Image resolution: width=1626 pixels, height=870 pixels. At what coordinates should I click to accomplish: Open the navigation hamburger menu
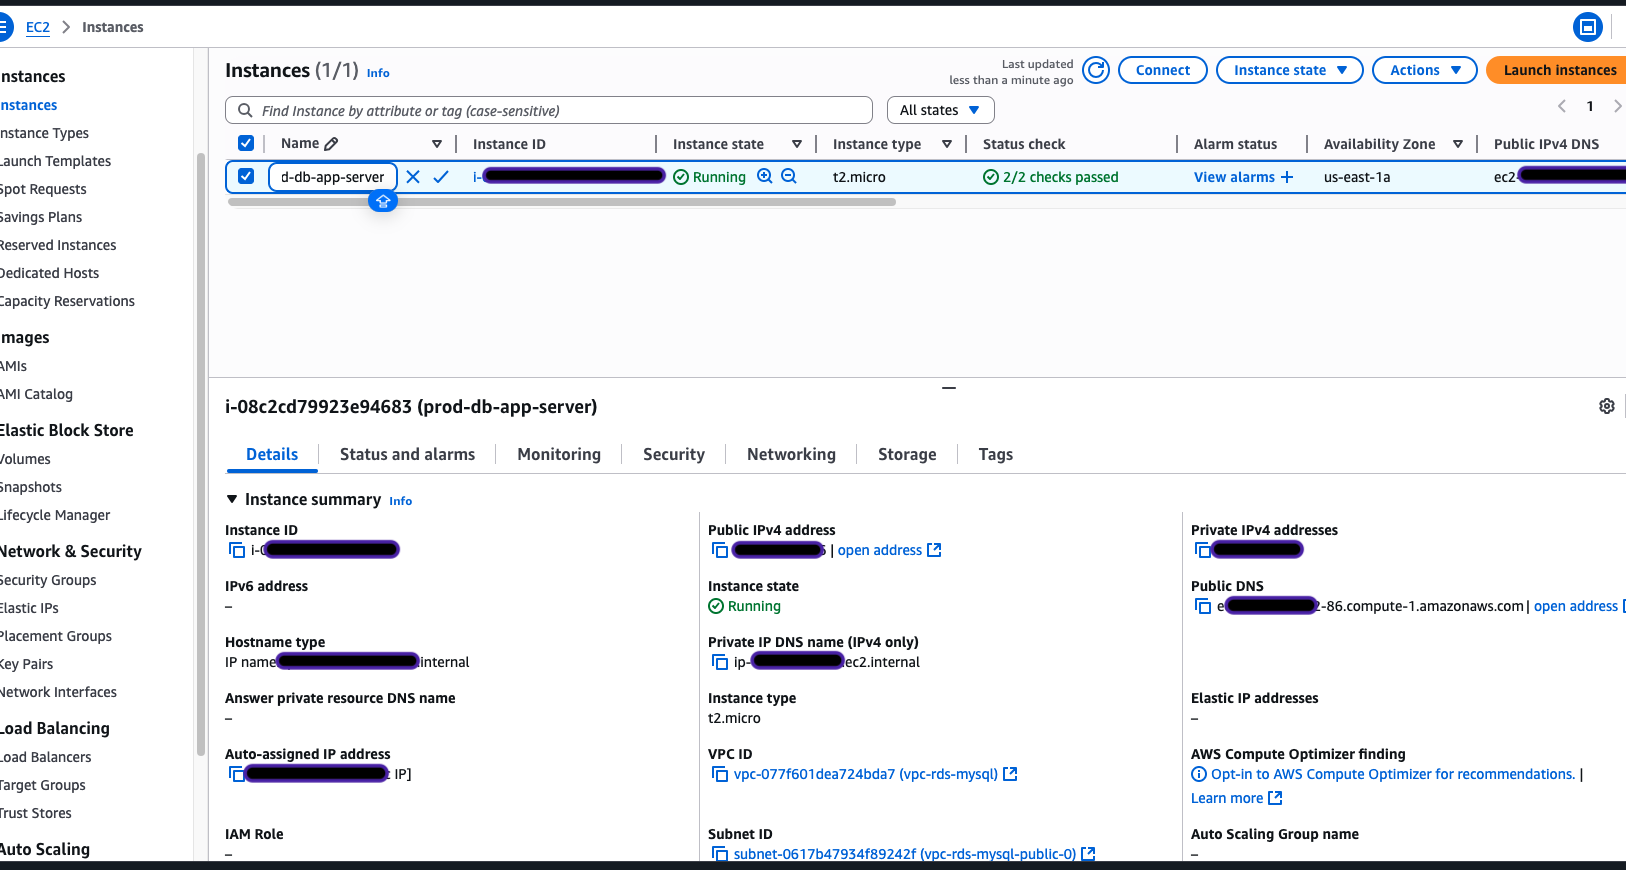pyautogui.click(x=5, y=27)
